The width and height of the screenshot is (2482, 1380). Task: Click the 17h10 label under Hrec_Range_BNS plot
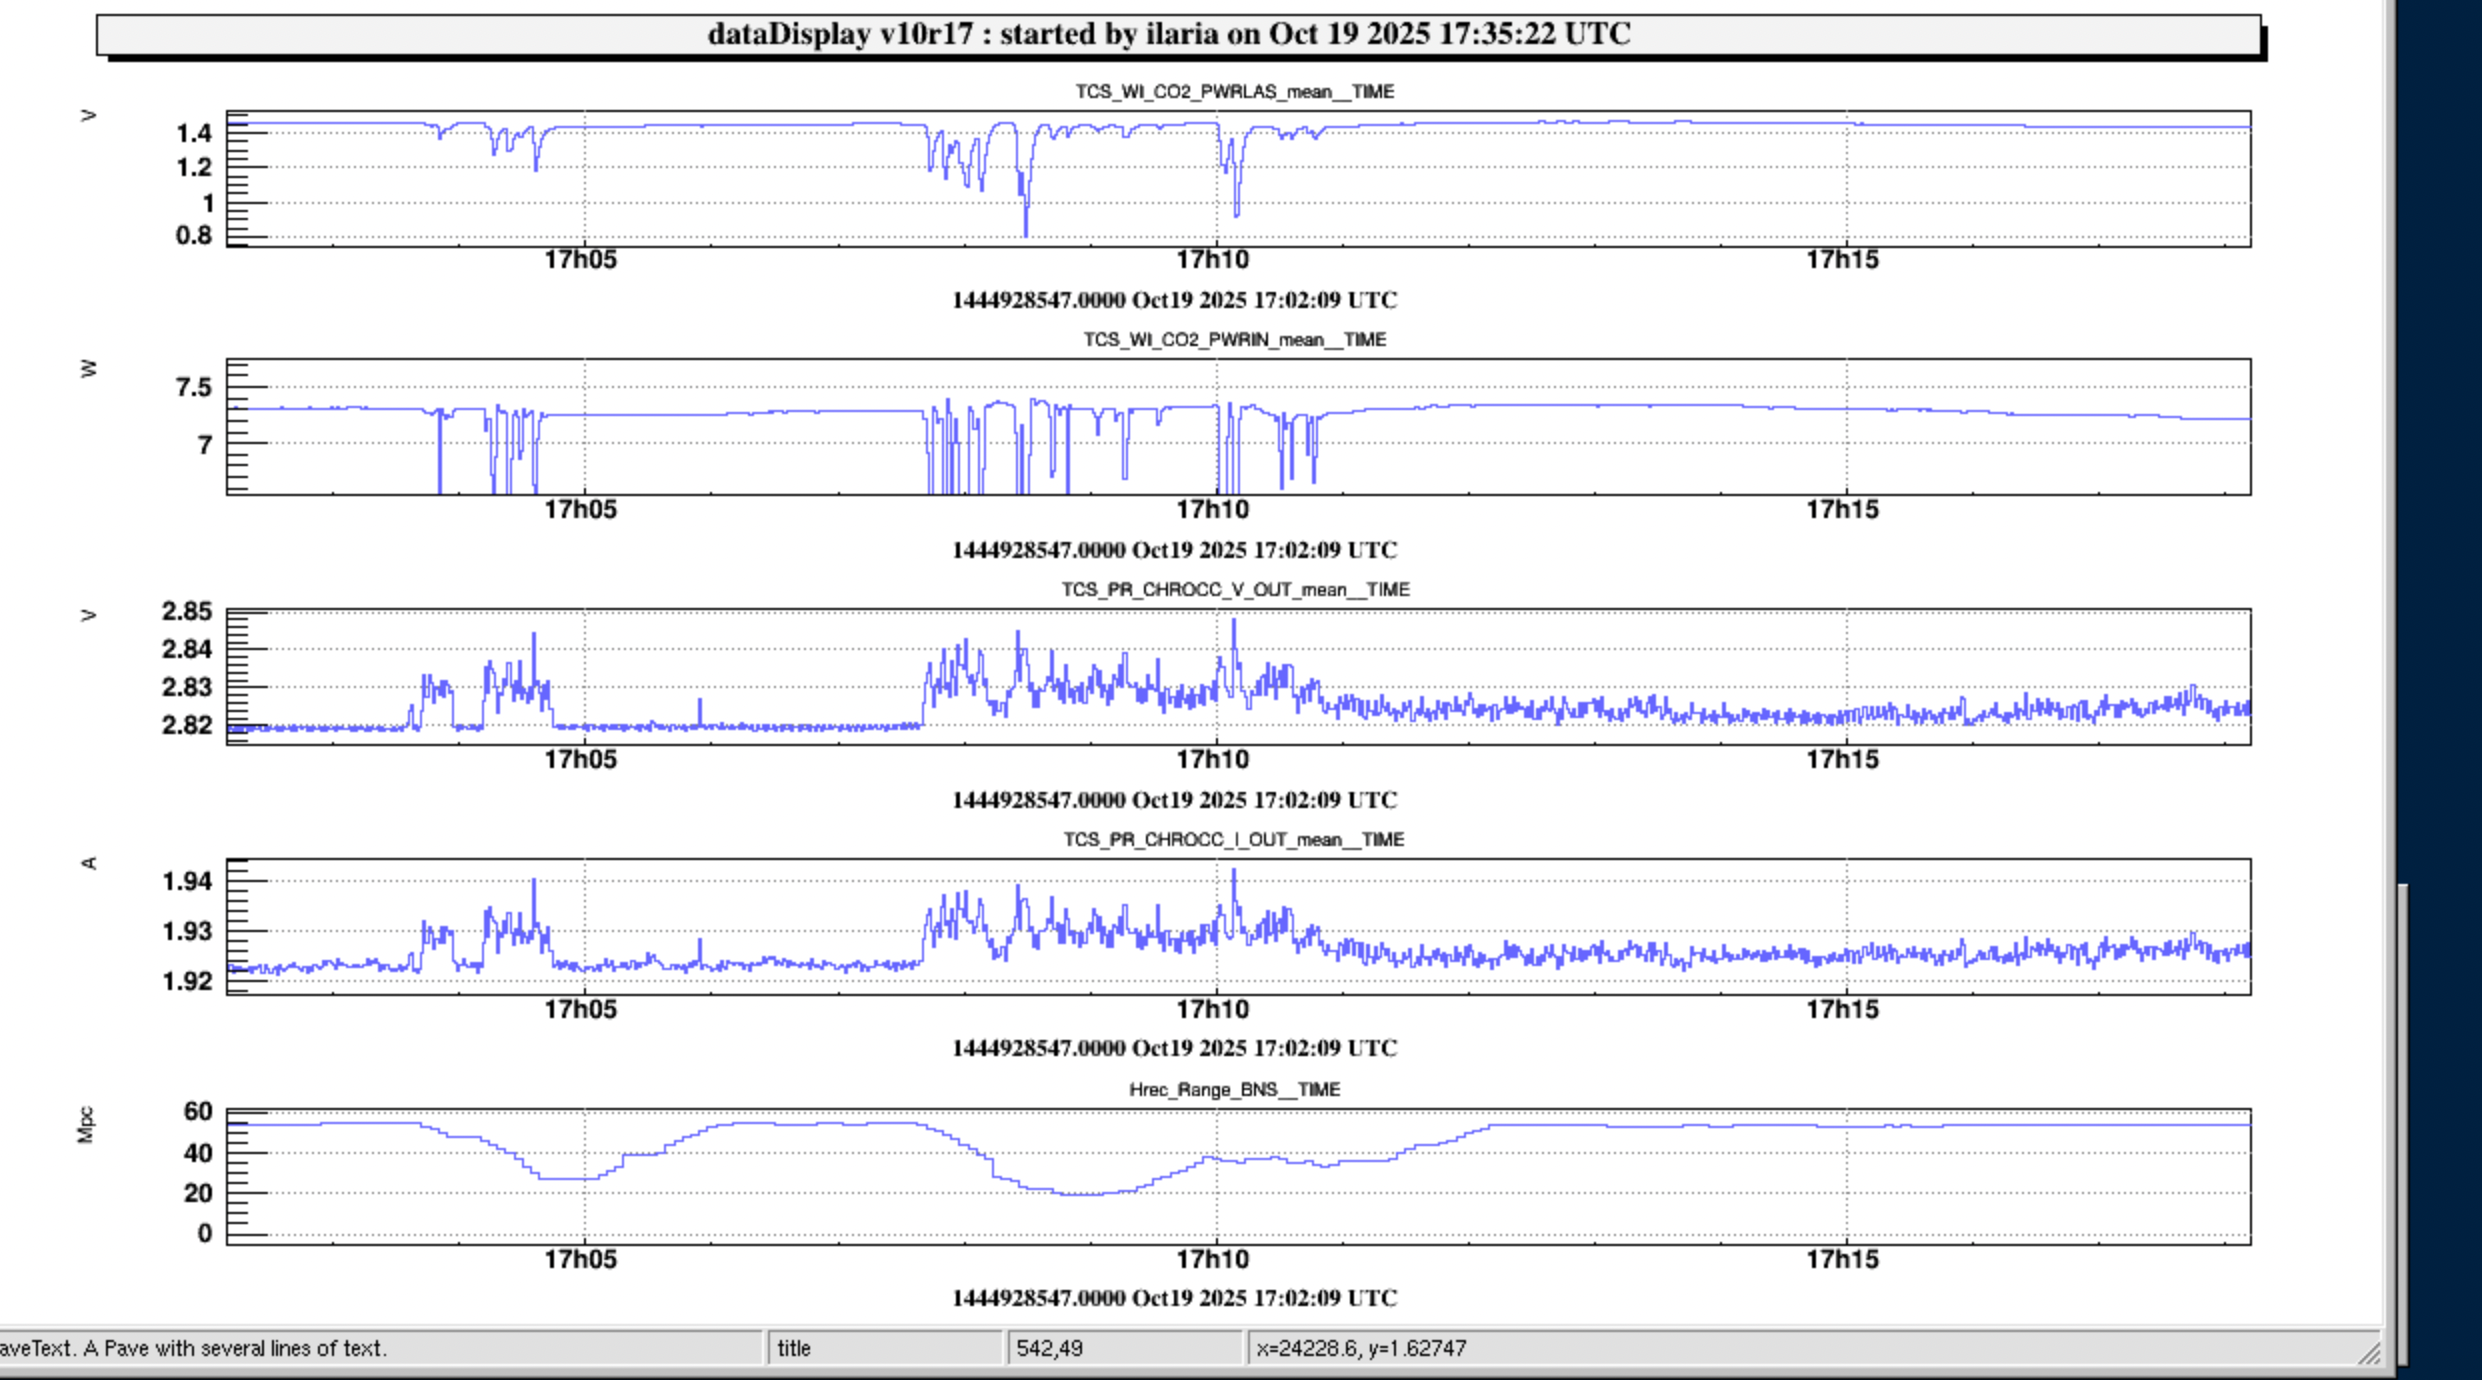[x=1212, y=1259]
